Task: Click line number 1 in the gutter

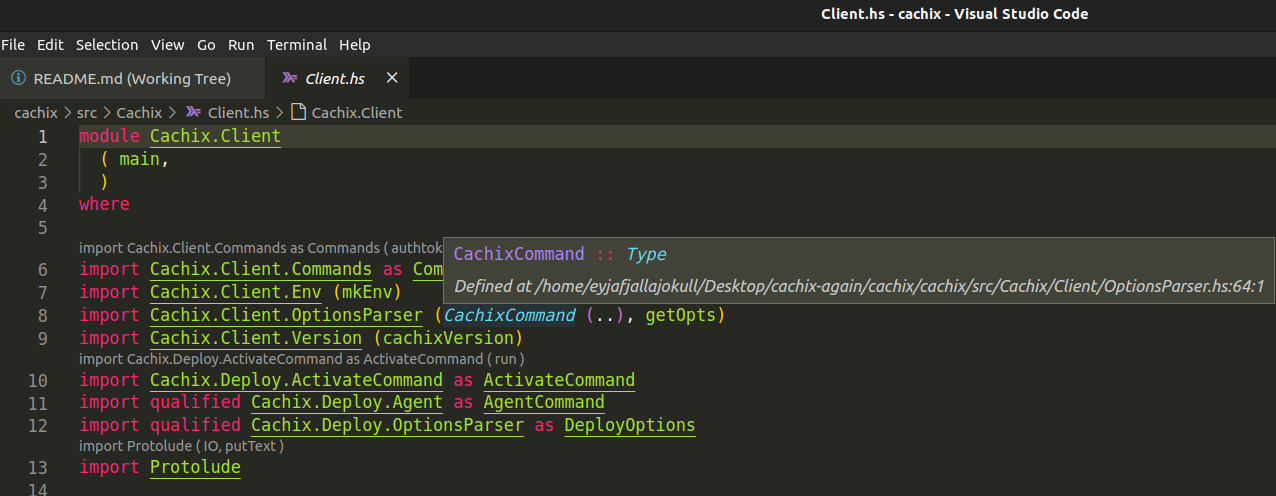Action: coord(42,137)
